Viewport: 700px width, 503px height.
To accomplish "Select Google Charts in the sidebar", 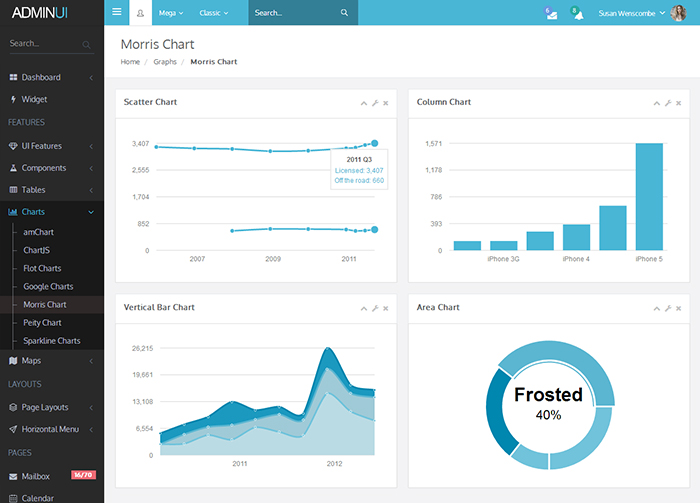I will (x=48, y=286).
